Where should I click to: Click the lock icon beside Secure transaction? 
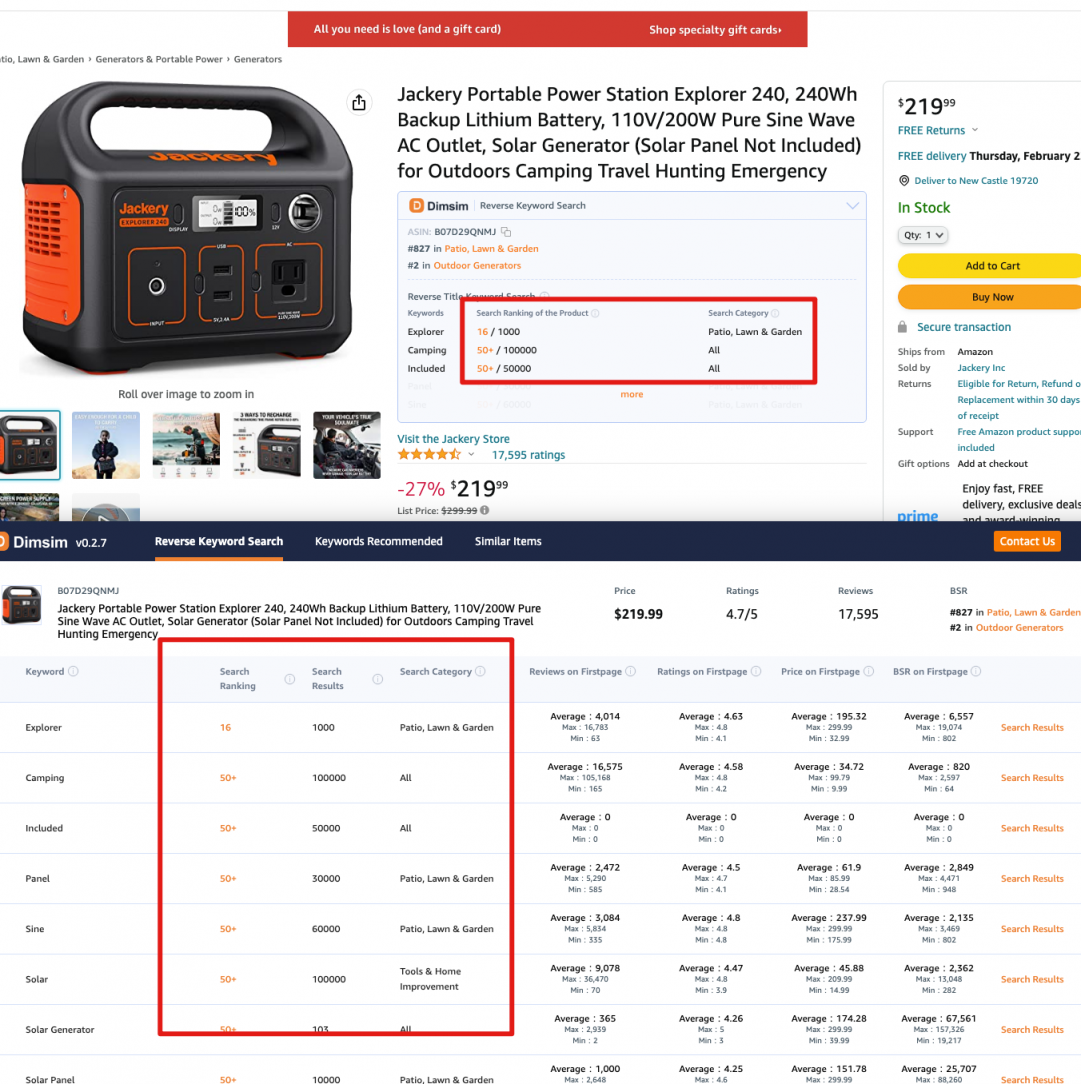902,327
